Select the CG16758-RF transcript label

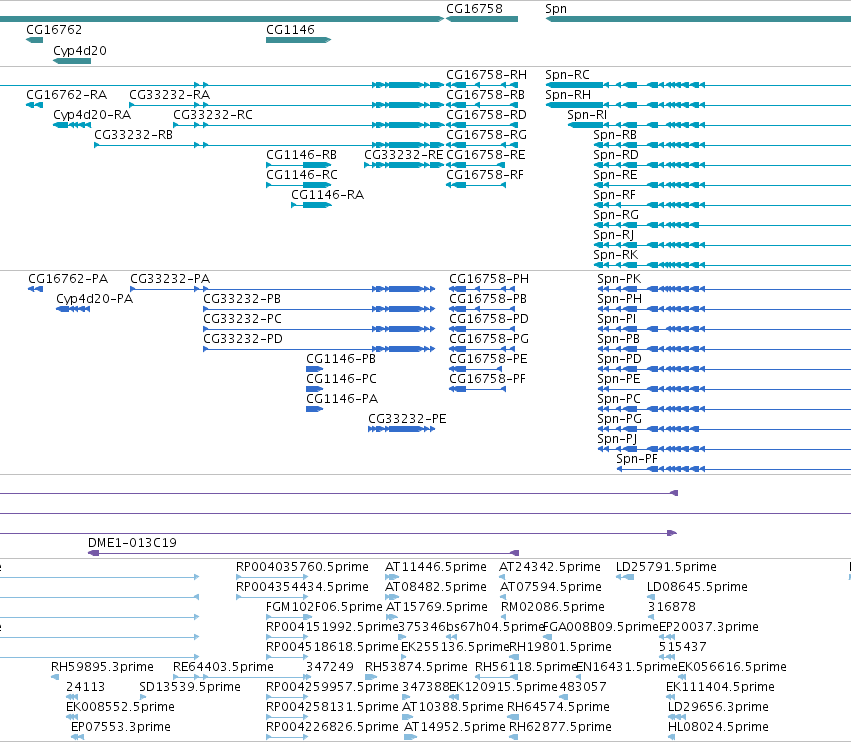point(485,175)
